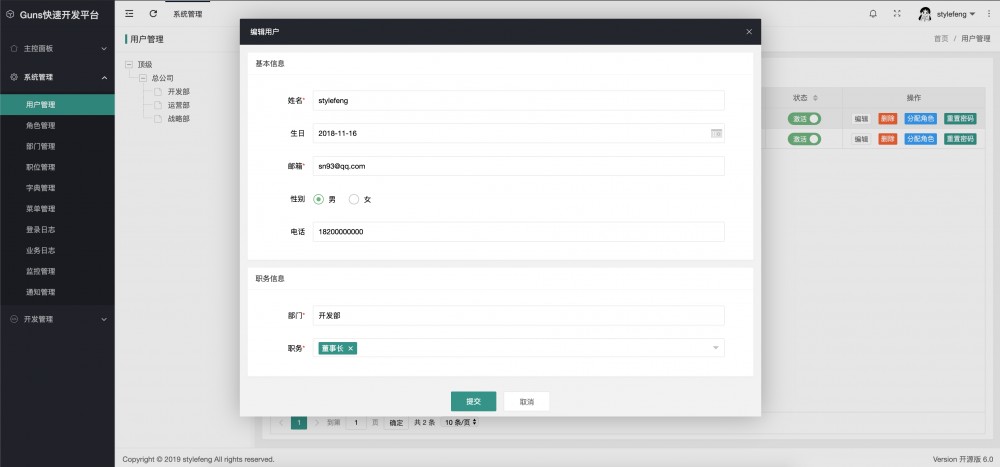This screenshot has width=1000, height=467.
Task: Click the 部门 input field
Action: [x=518, y=315]
